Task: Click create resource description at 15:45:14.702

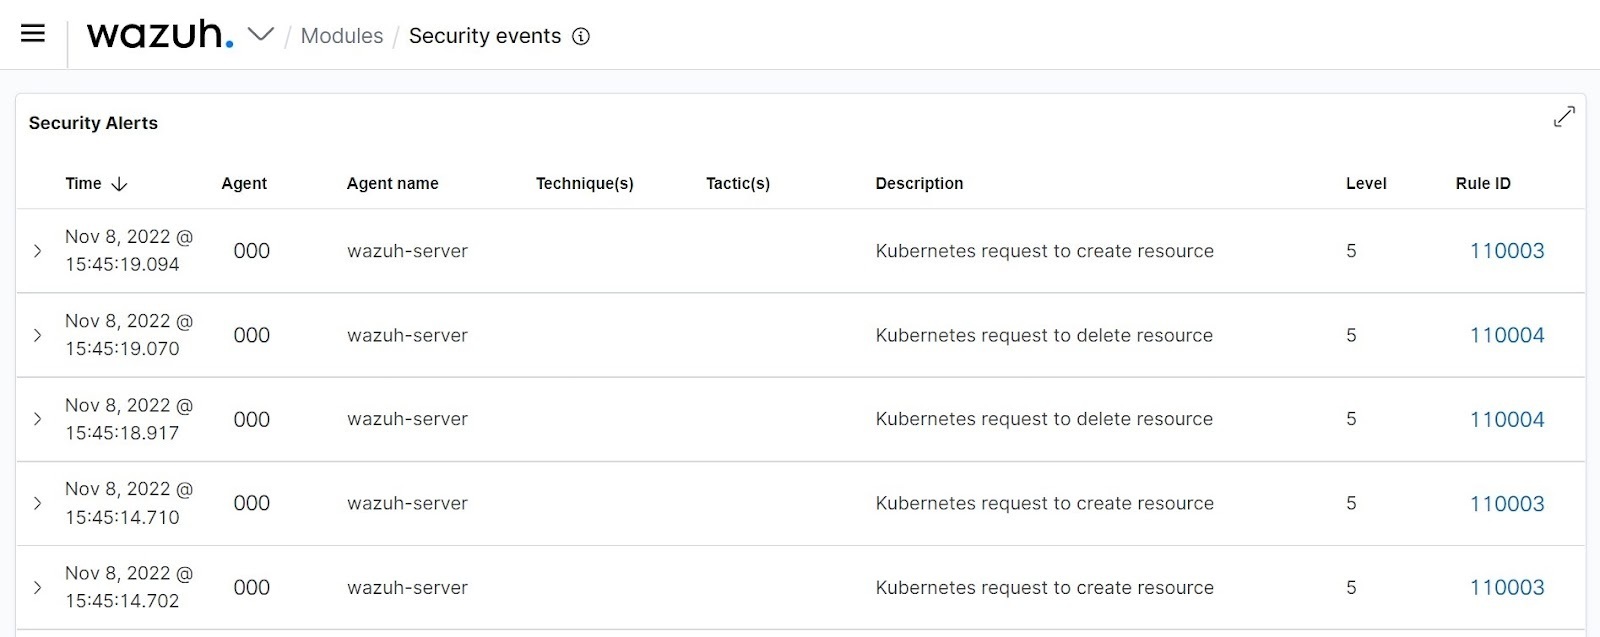Action: (x=1045, y=588)
